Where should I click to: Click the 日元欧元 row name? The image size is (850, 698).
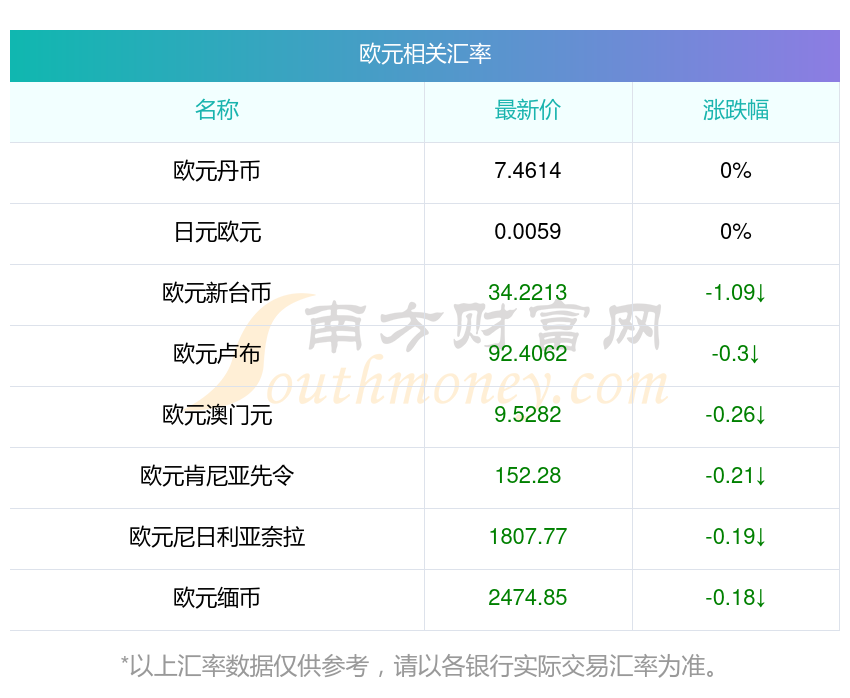(x=217, y=232)
